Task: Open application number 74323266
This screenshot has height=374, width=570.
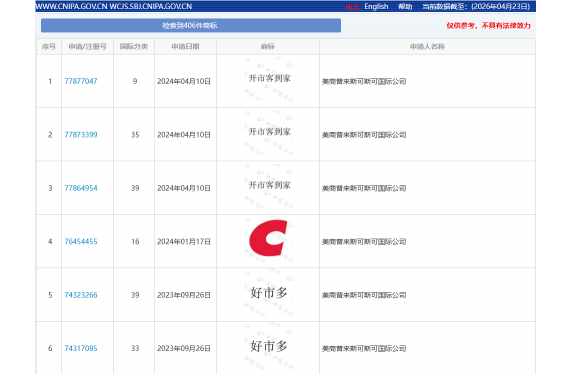Action: tap(81, 295)
